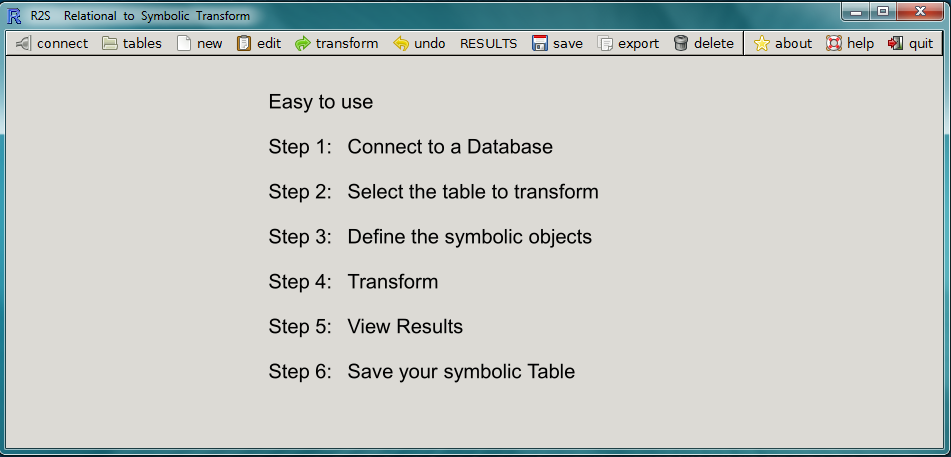Click the delete trash can icon
Image resolution: width=951 pixels, height=457 pixels.
[681, 43]
